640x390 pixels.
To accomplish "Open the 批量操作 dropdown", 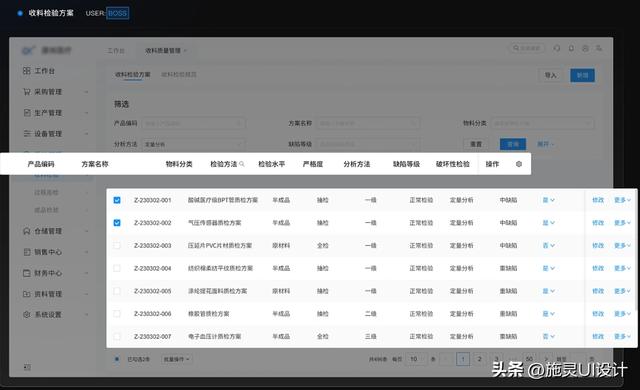I will point(176,359).
